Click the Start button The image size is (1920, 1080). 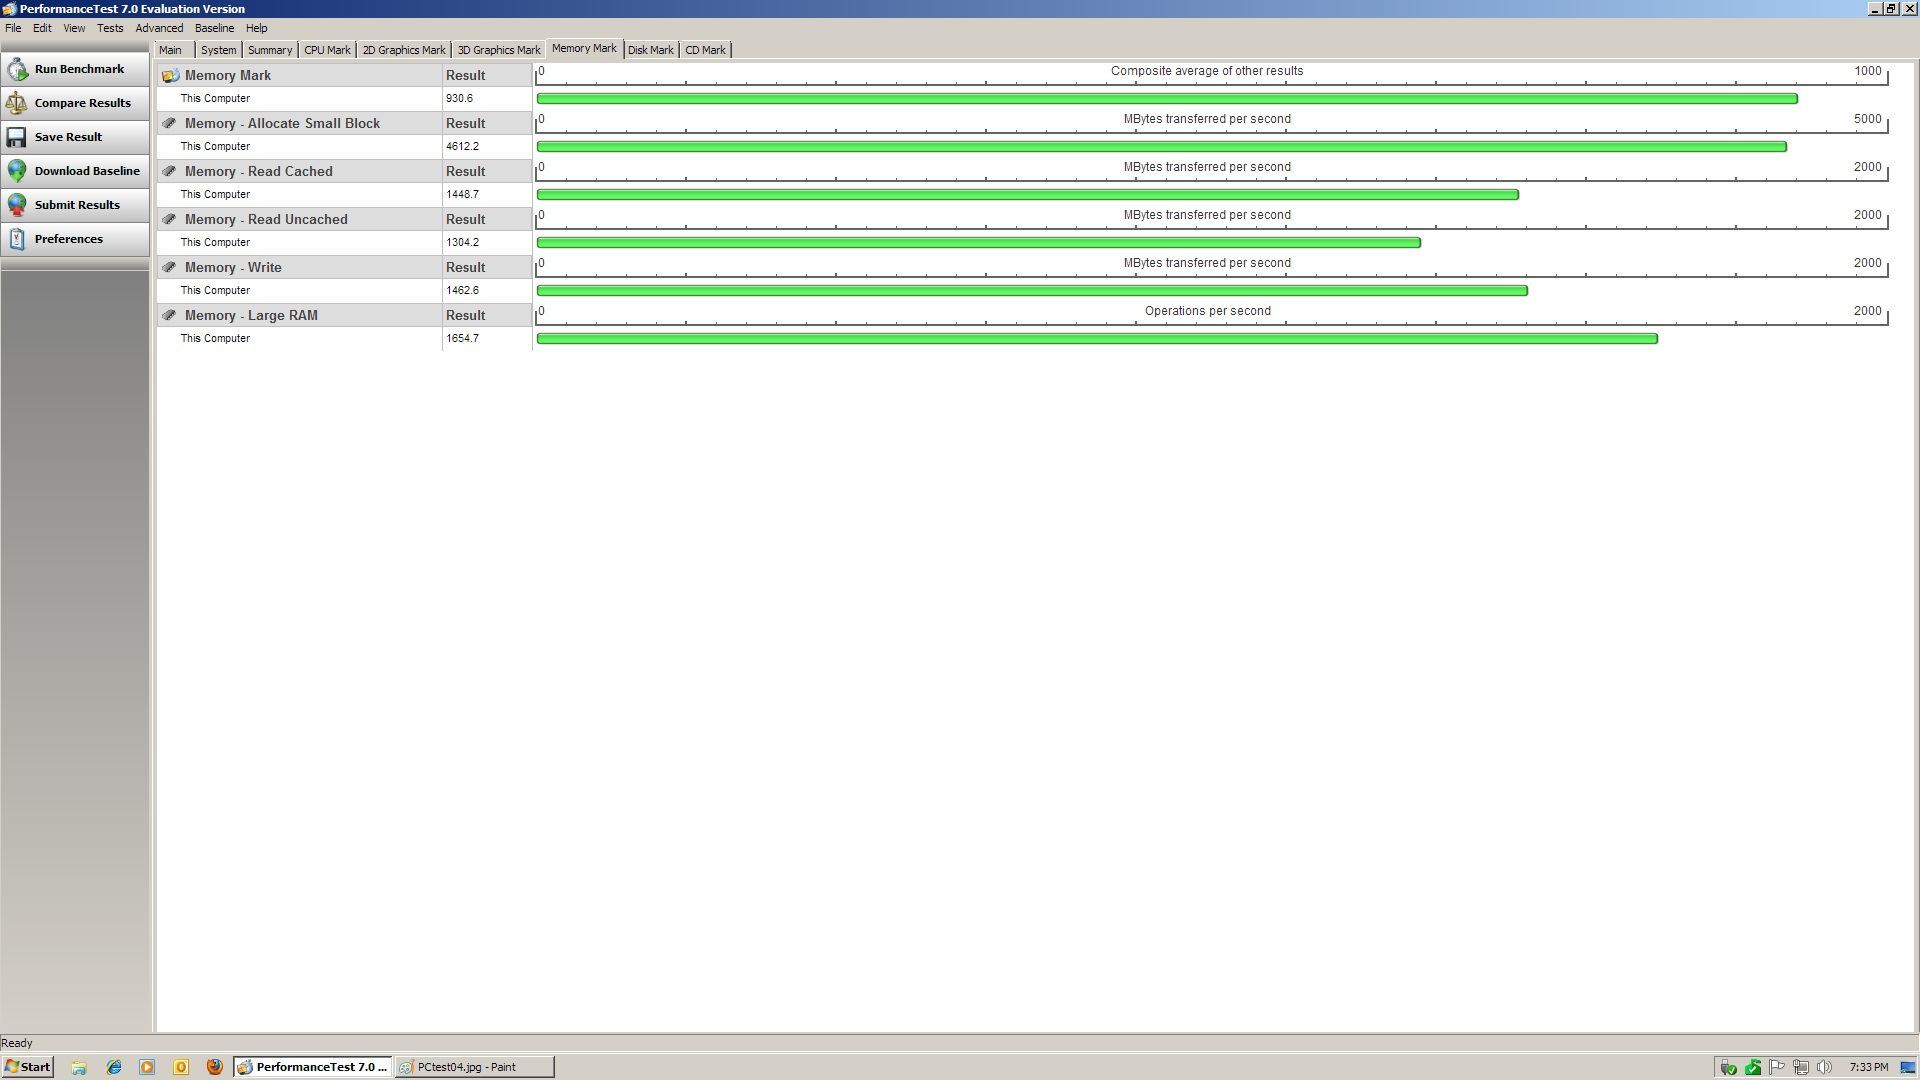pos(27,1067)
